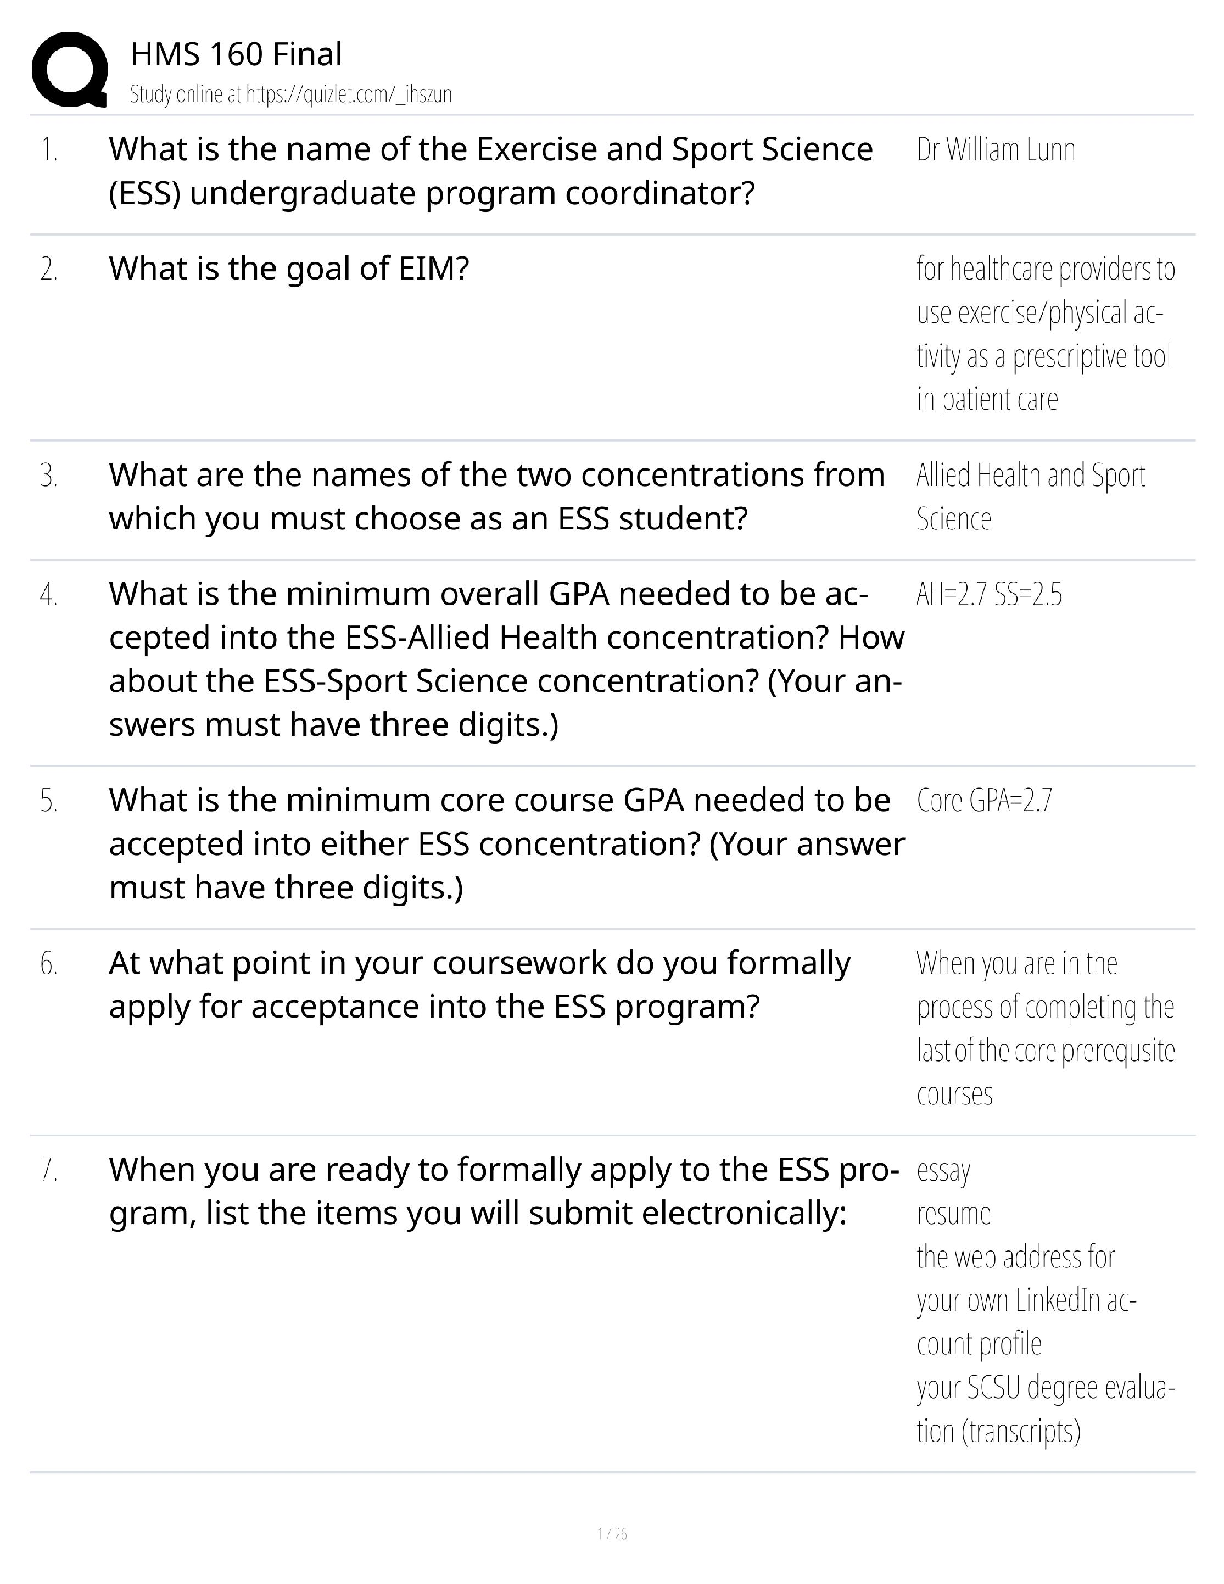Click the Quizlet Q logo icon
This screenshot has height=1584, width=1224.
point(70,69)
